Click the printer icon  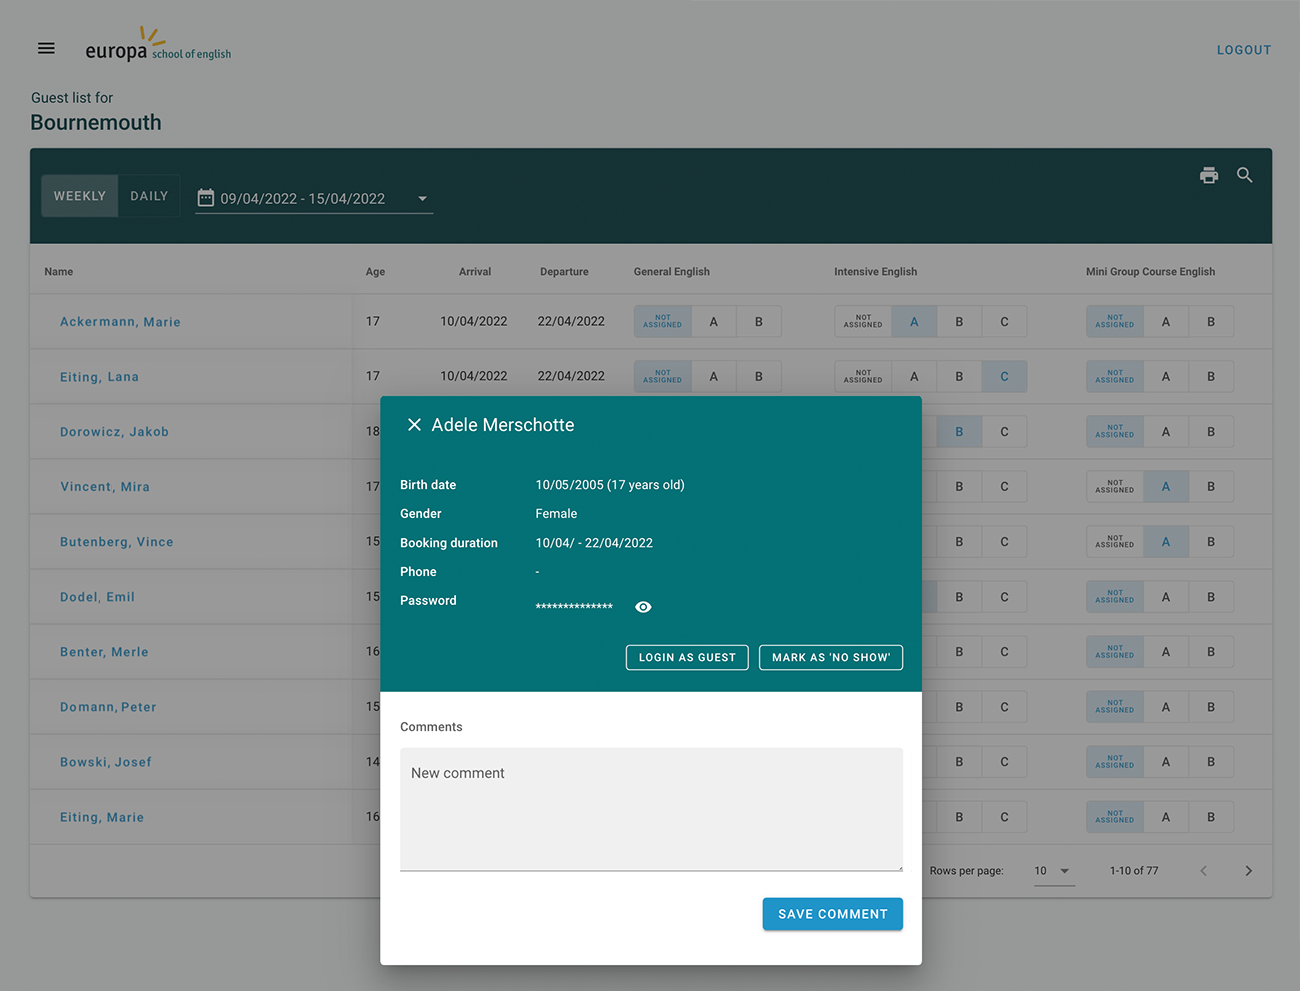[1209, 175]
